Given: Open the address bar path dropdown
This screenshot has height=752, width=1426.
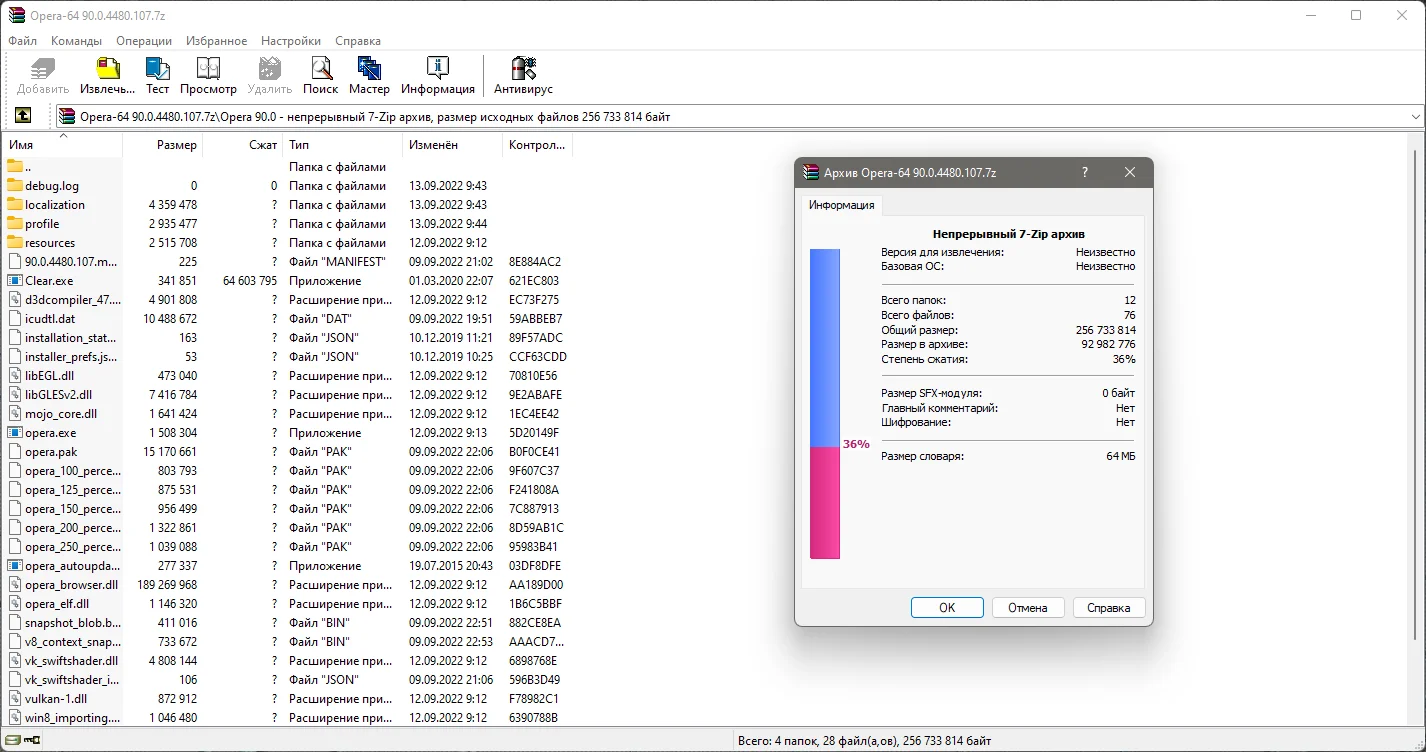Looking at the screenshot, I should pyautogui.click(x=1415, y=117).
